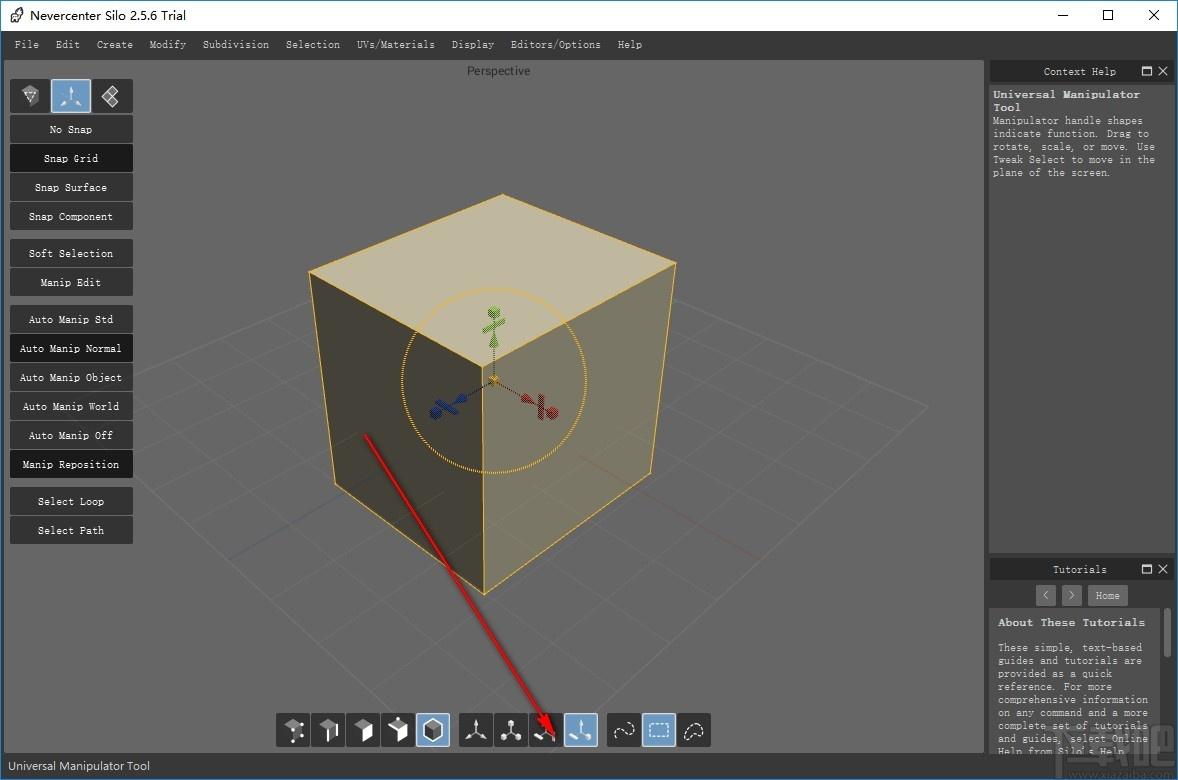Maximize the Tutorials panel

tap(1146, 569)
